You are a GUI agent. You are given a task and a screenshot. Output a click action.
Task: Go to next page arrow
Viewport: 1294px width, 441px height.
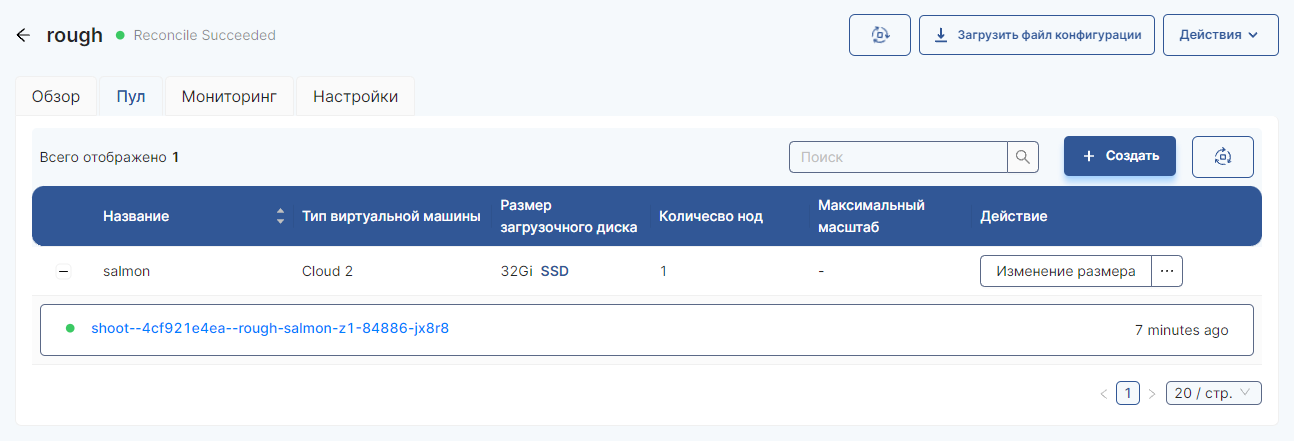(x=1152, y=394)
